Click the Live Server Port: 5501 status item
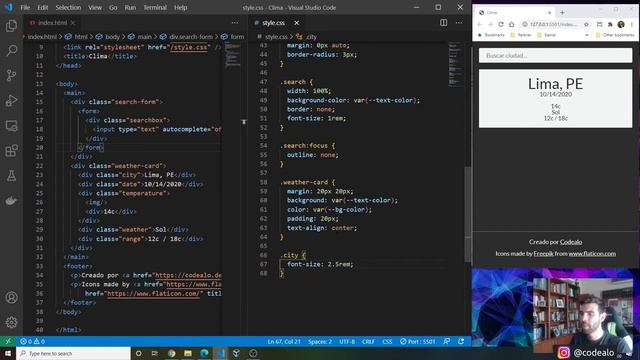 [418, 341]
